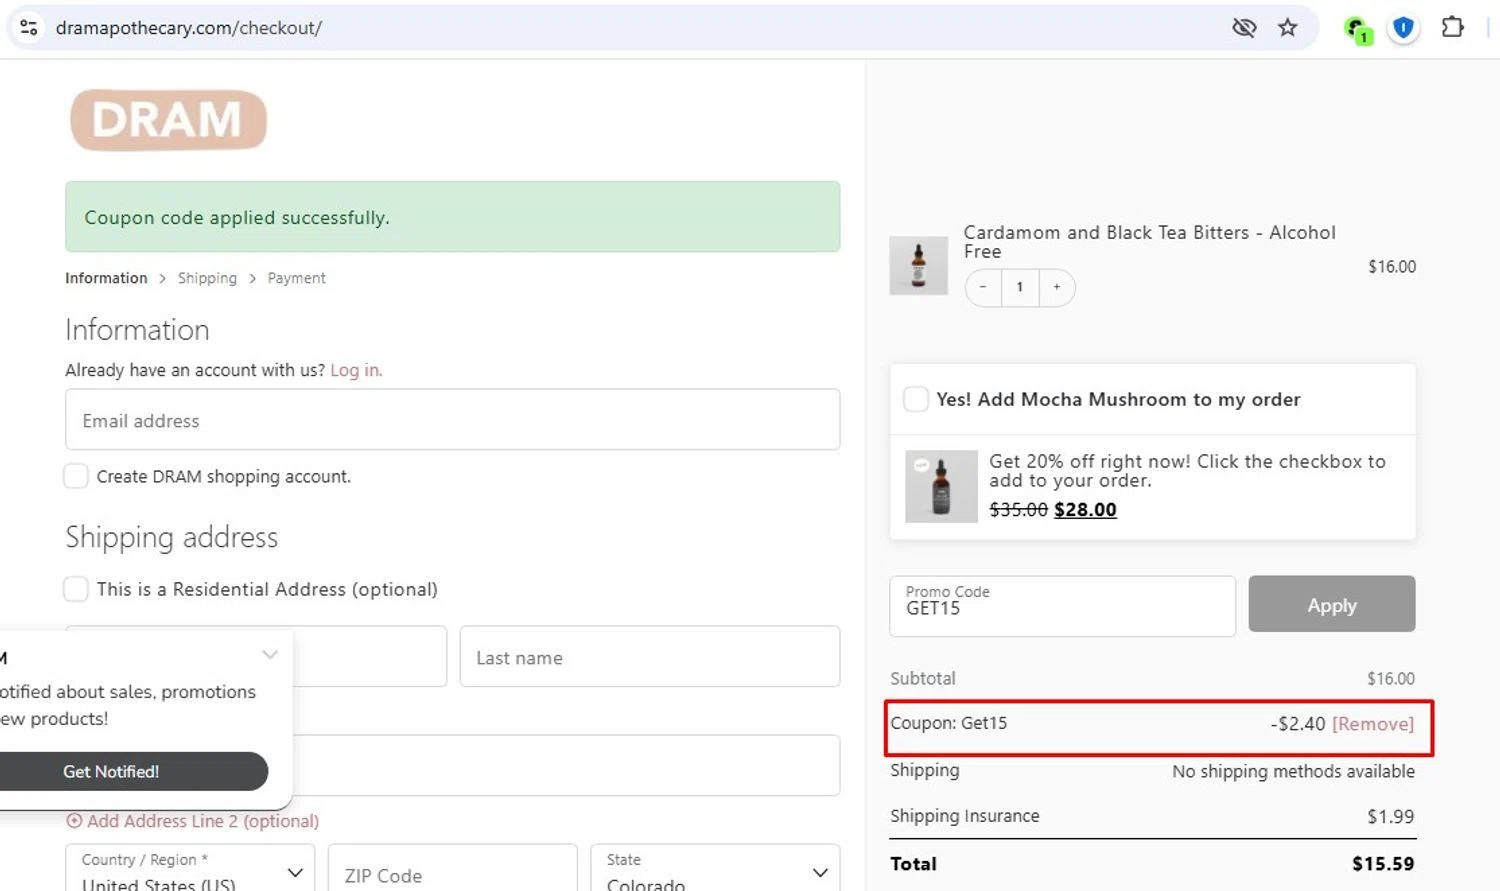1500x891 pixels.
Task: Increase quantity with the plus button
Action: (1057, 287)
